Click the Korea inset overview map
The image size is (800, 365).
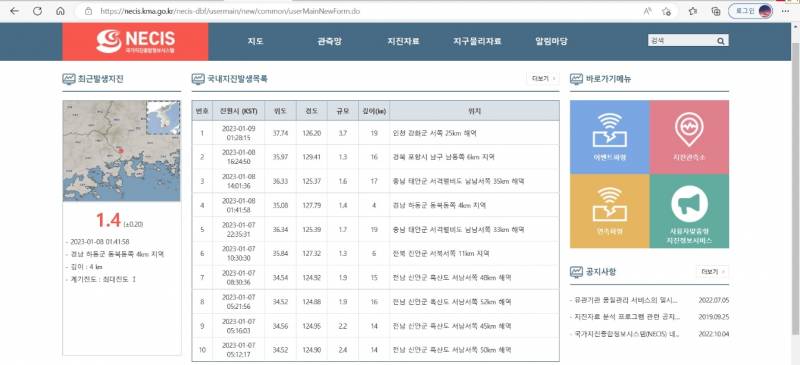tap(163, 117)
